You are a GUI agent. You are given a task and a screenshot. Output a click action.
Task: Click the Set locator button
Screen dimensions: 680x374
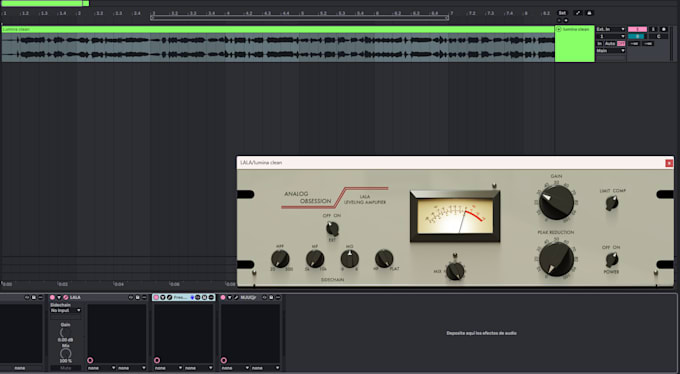tap(562, 13)
